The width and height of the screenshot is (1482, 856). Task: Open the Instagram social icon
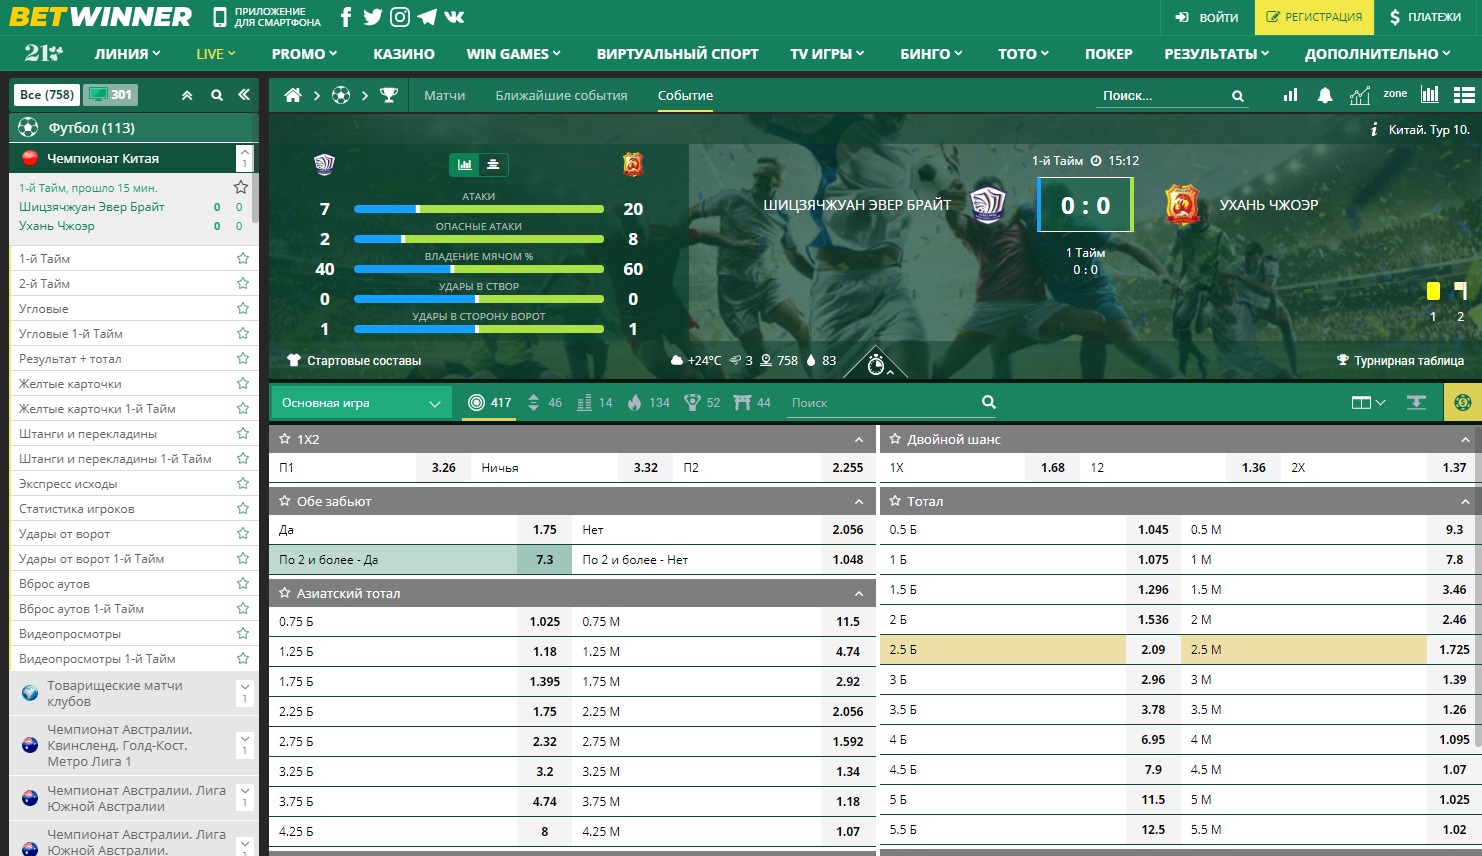click(x=400, y=17)
